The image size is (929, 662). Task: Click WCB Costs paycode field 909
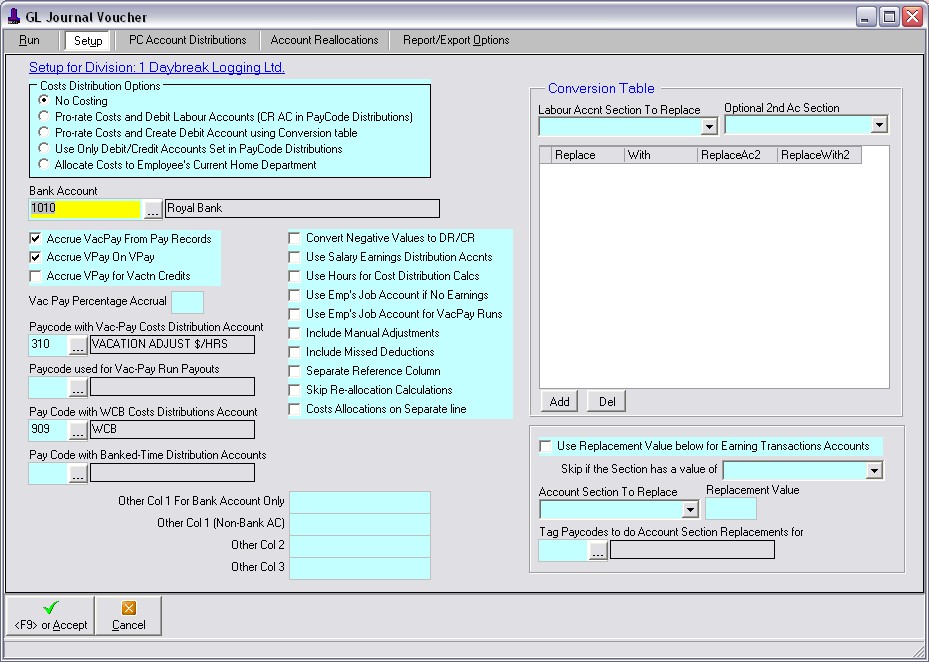click(x=49, y=430)
